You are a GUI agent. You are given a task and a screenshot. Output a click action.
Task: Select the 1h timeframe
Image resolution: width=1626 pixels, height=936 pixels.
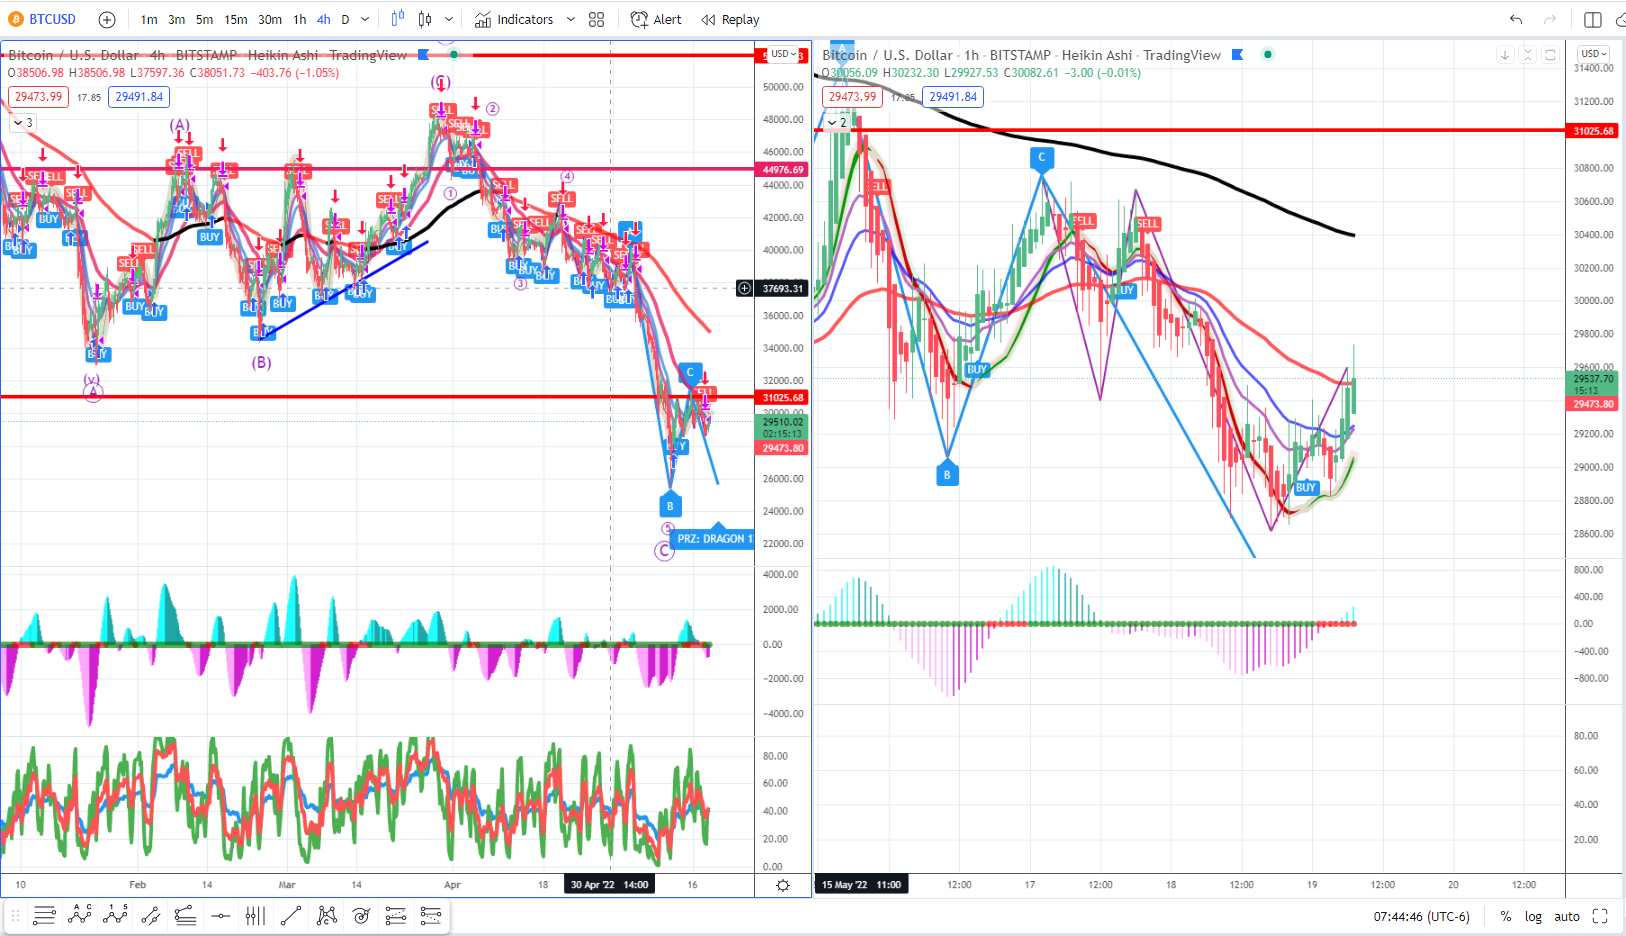coord(300,19)
